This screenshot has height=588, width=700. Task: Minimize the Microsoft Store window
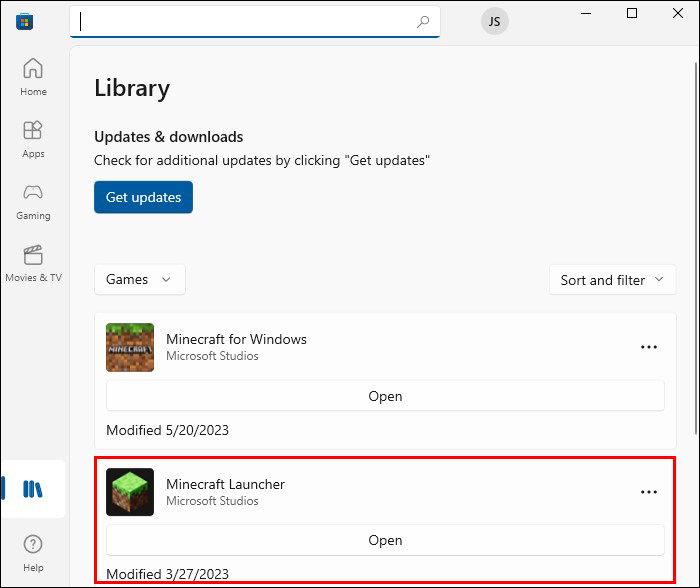[586, 13]
